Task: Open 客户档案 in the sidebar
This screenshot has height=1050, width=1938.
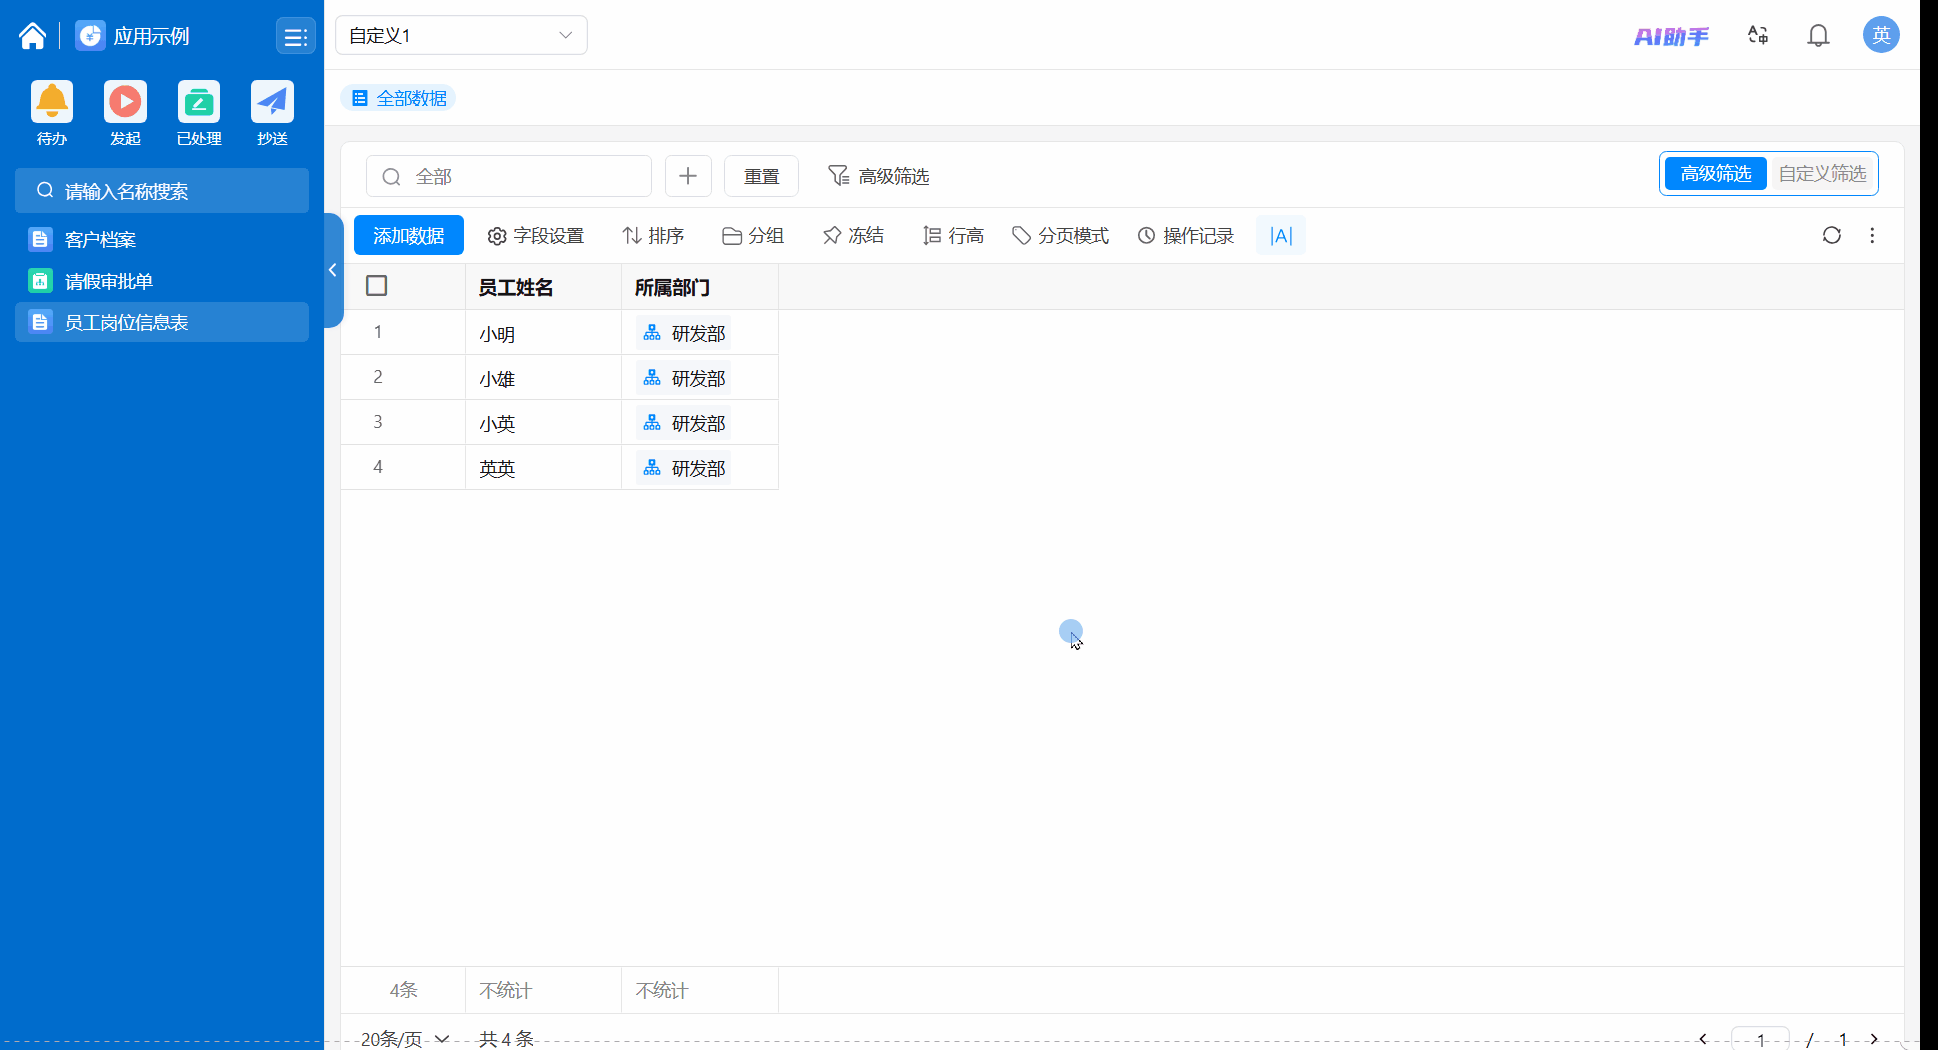Action: coord(162,239)
